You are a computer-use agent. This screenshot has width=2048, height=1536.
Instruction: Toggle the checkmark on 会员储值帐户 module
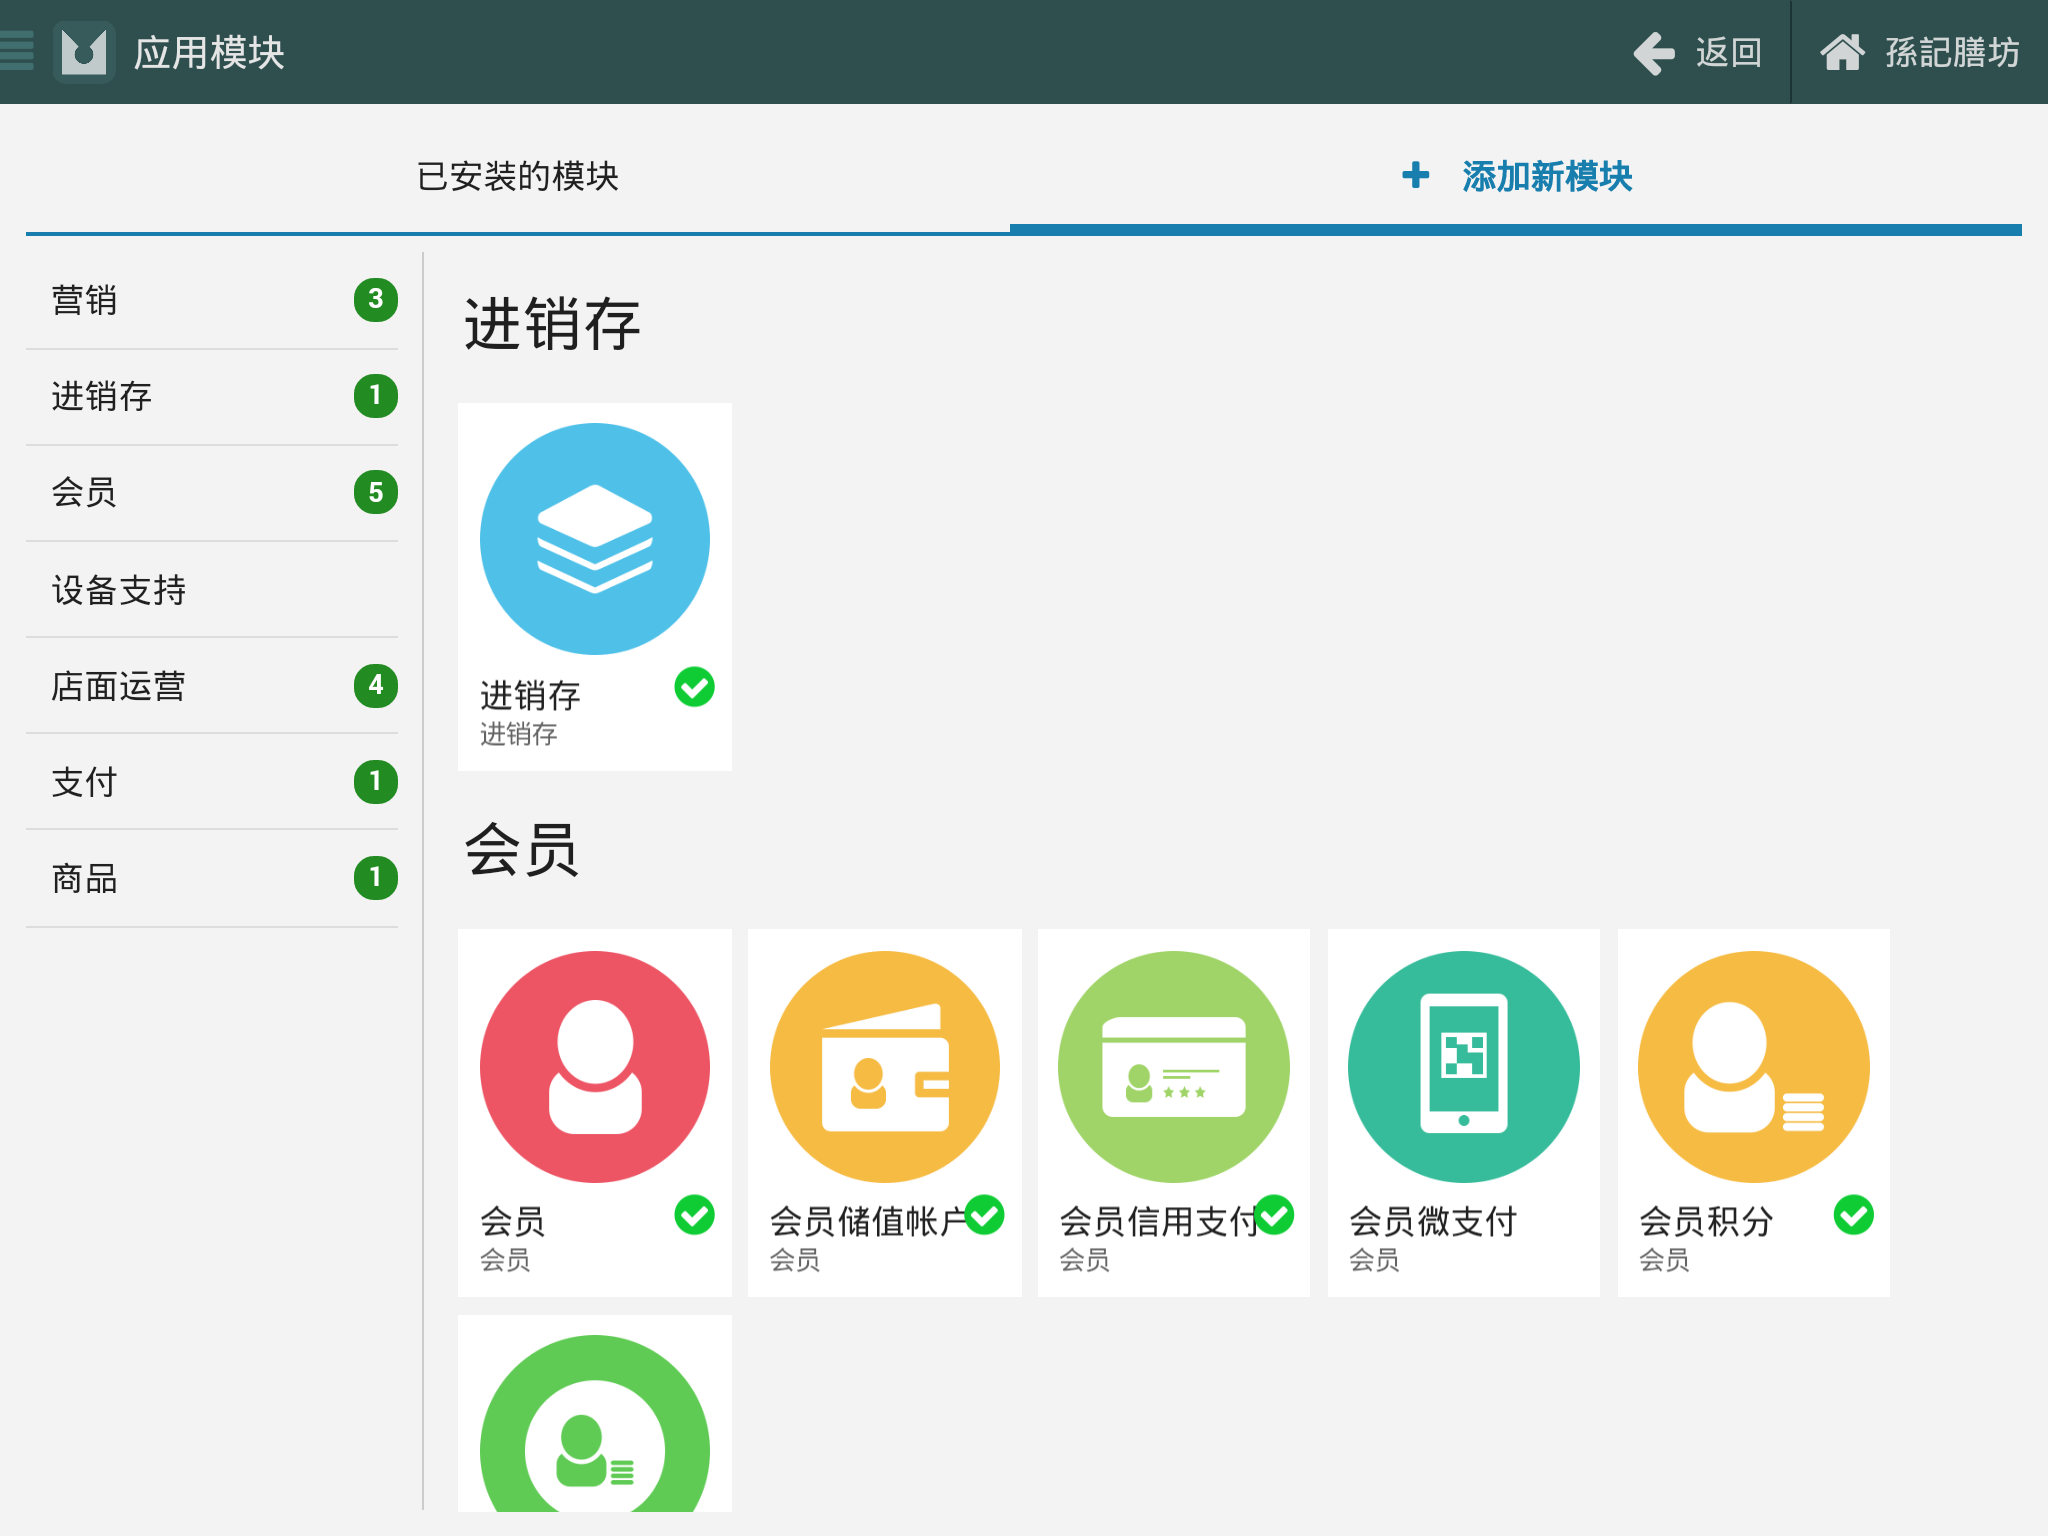click(x=985, y=1215)
